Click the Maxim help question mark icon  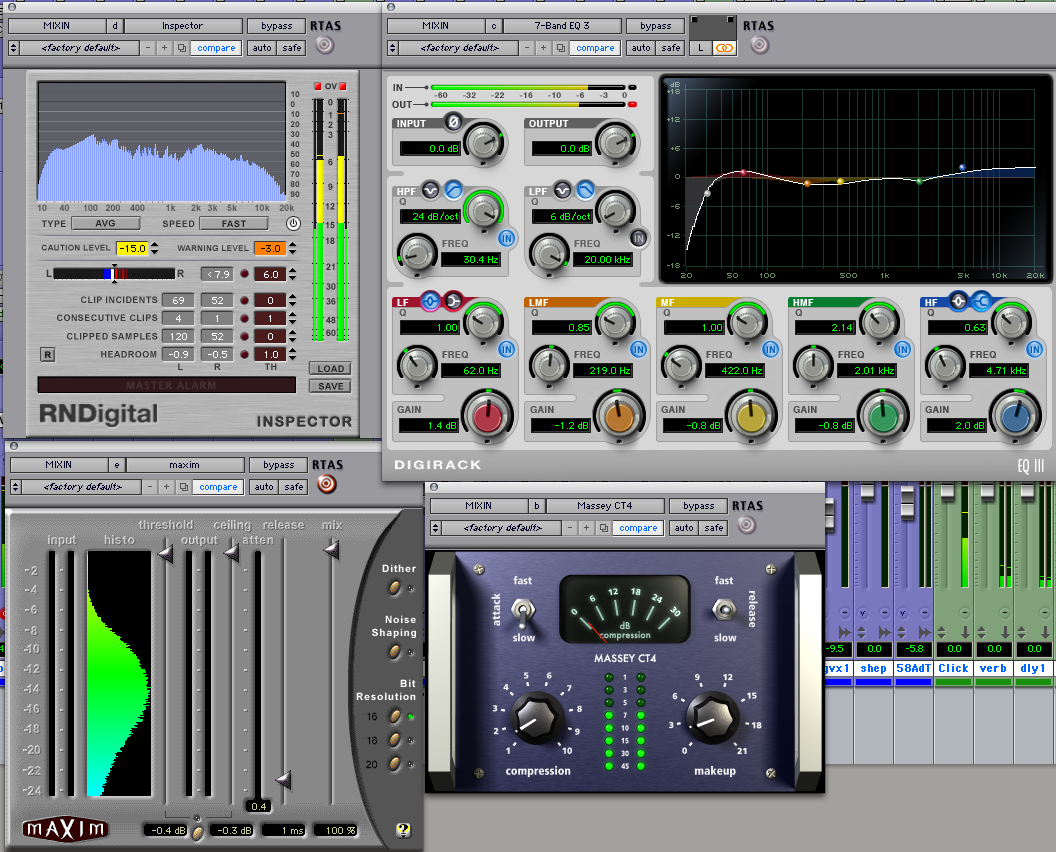(403, 830)
